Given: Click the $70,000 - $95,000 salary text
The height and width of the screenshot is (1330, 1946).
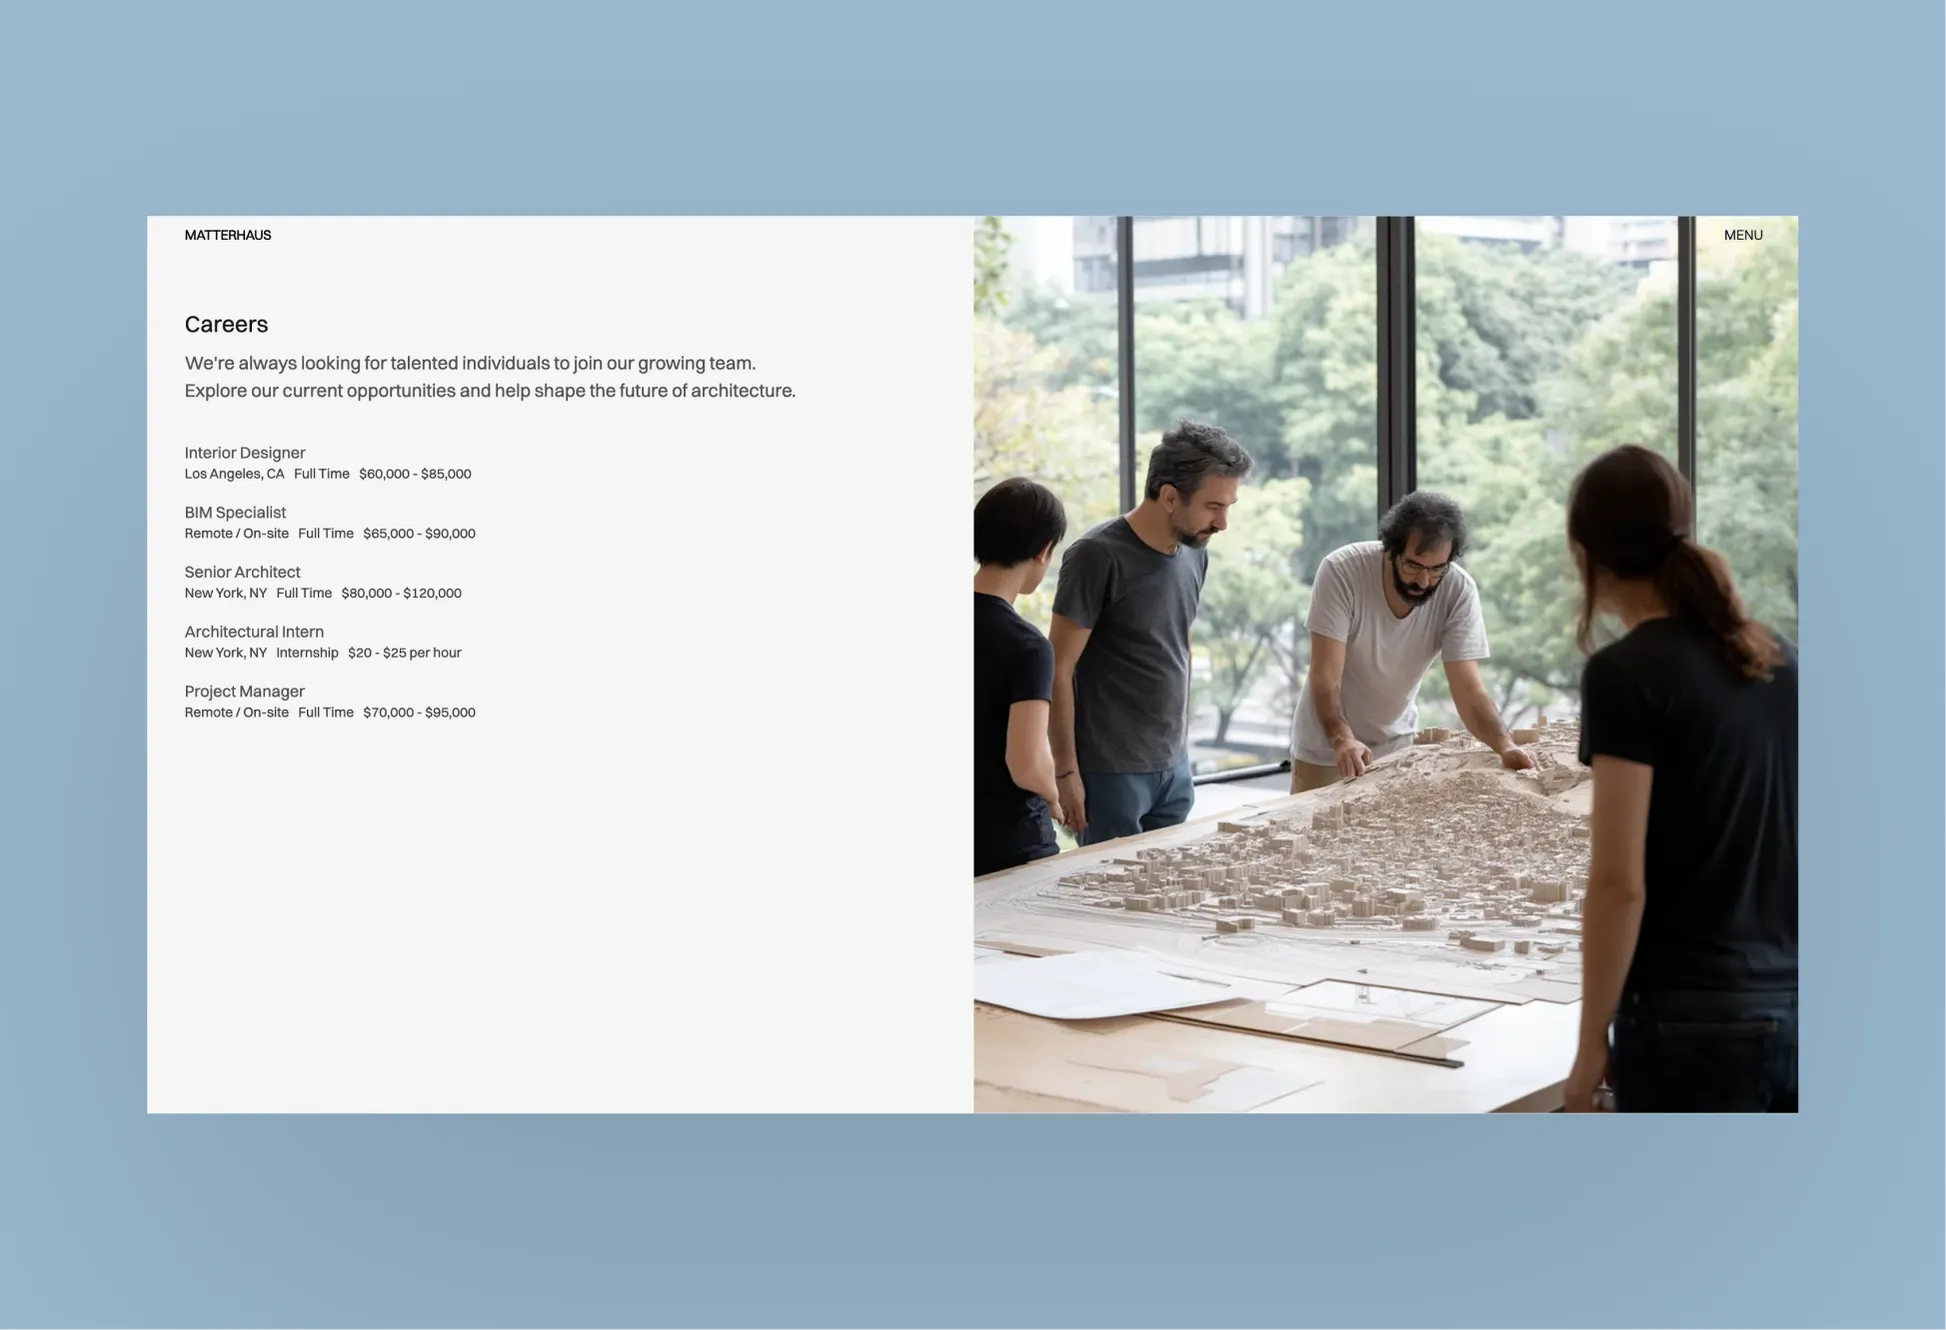Looking at the screenshot, I should 418,713.
